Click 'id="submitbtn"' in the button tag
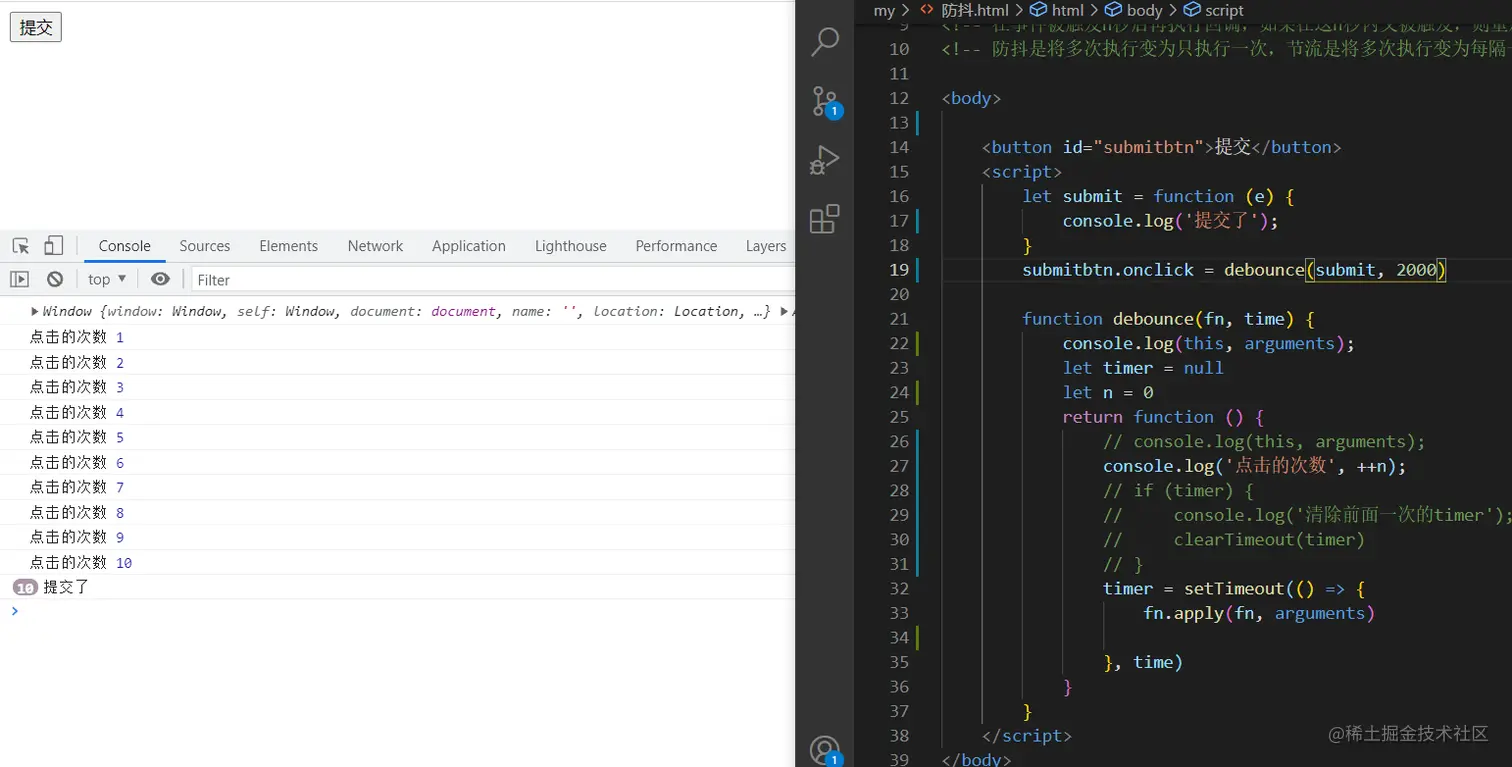This screenshot has height=767, width=1512. (x=1133, y=147)
